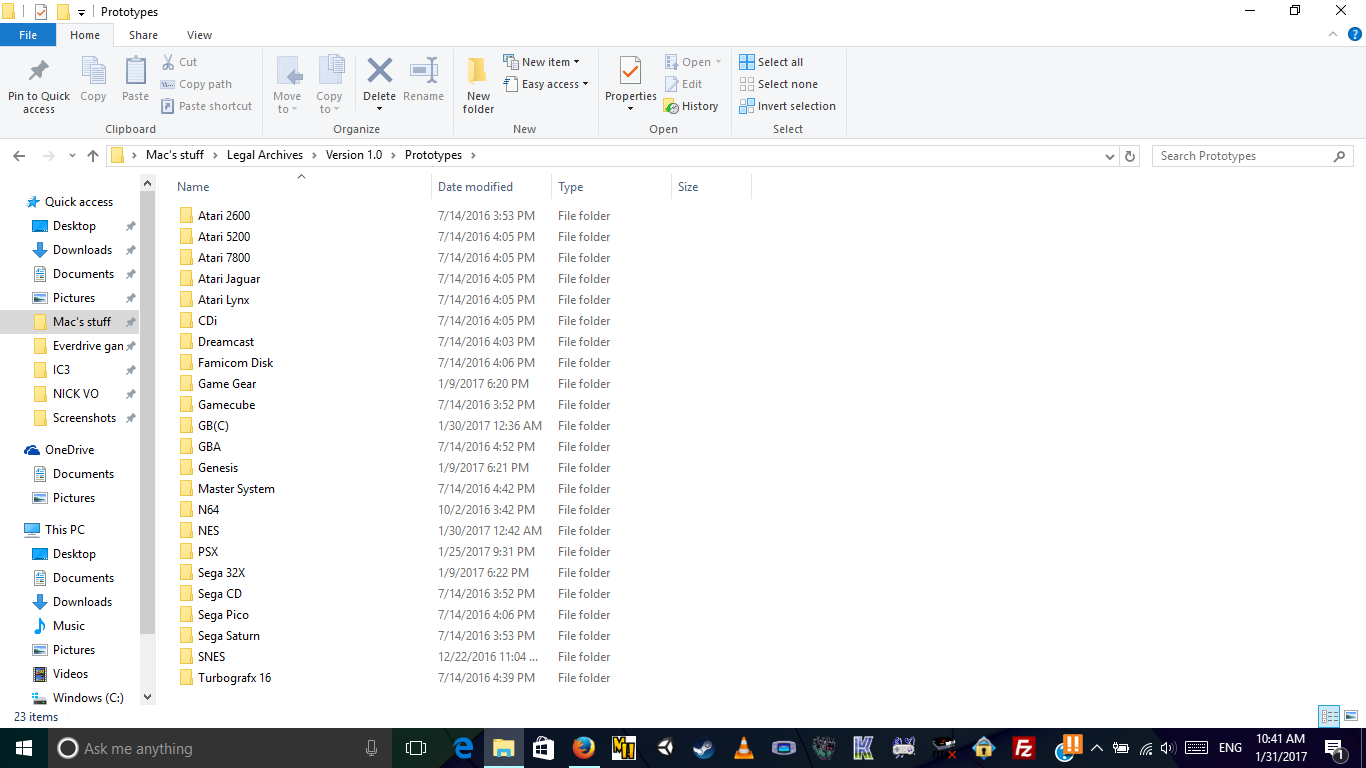
Task: Click Paste shortcut command
Action: [x=206, y=106]
